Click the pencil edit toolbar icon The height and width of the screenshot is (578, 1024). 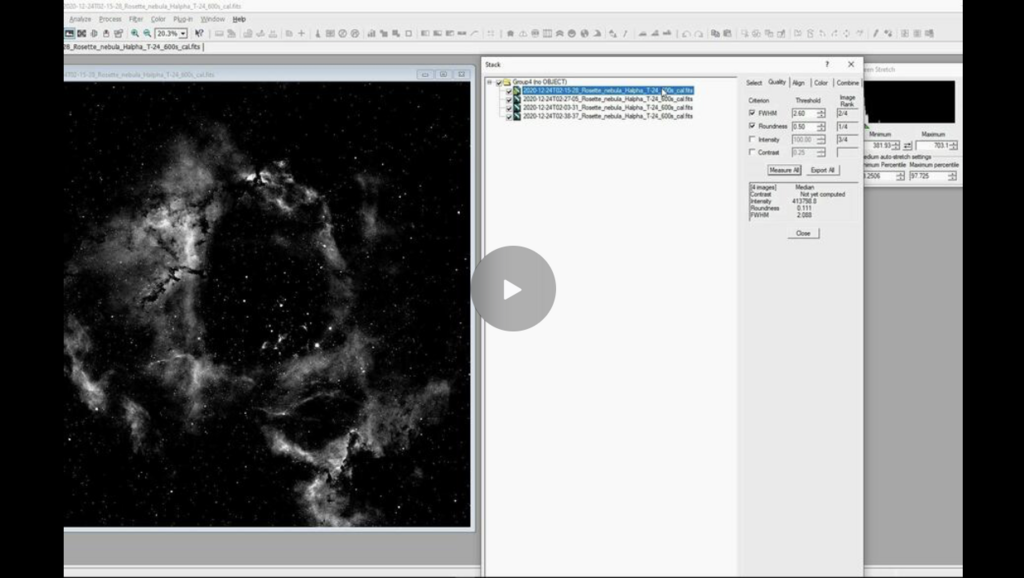(x=876, y=33)
